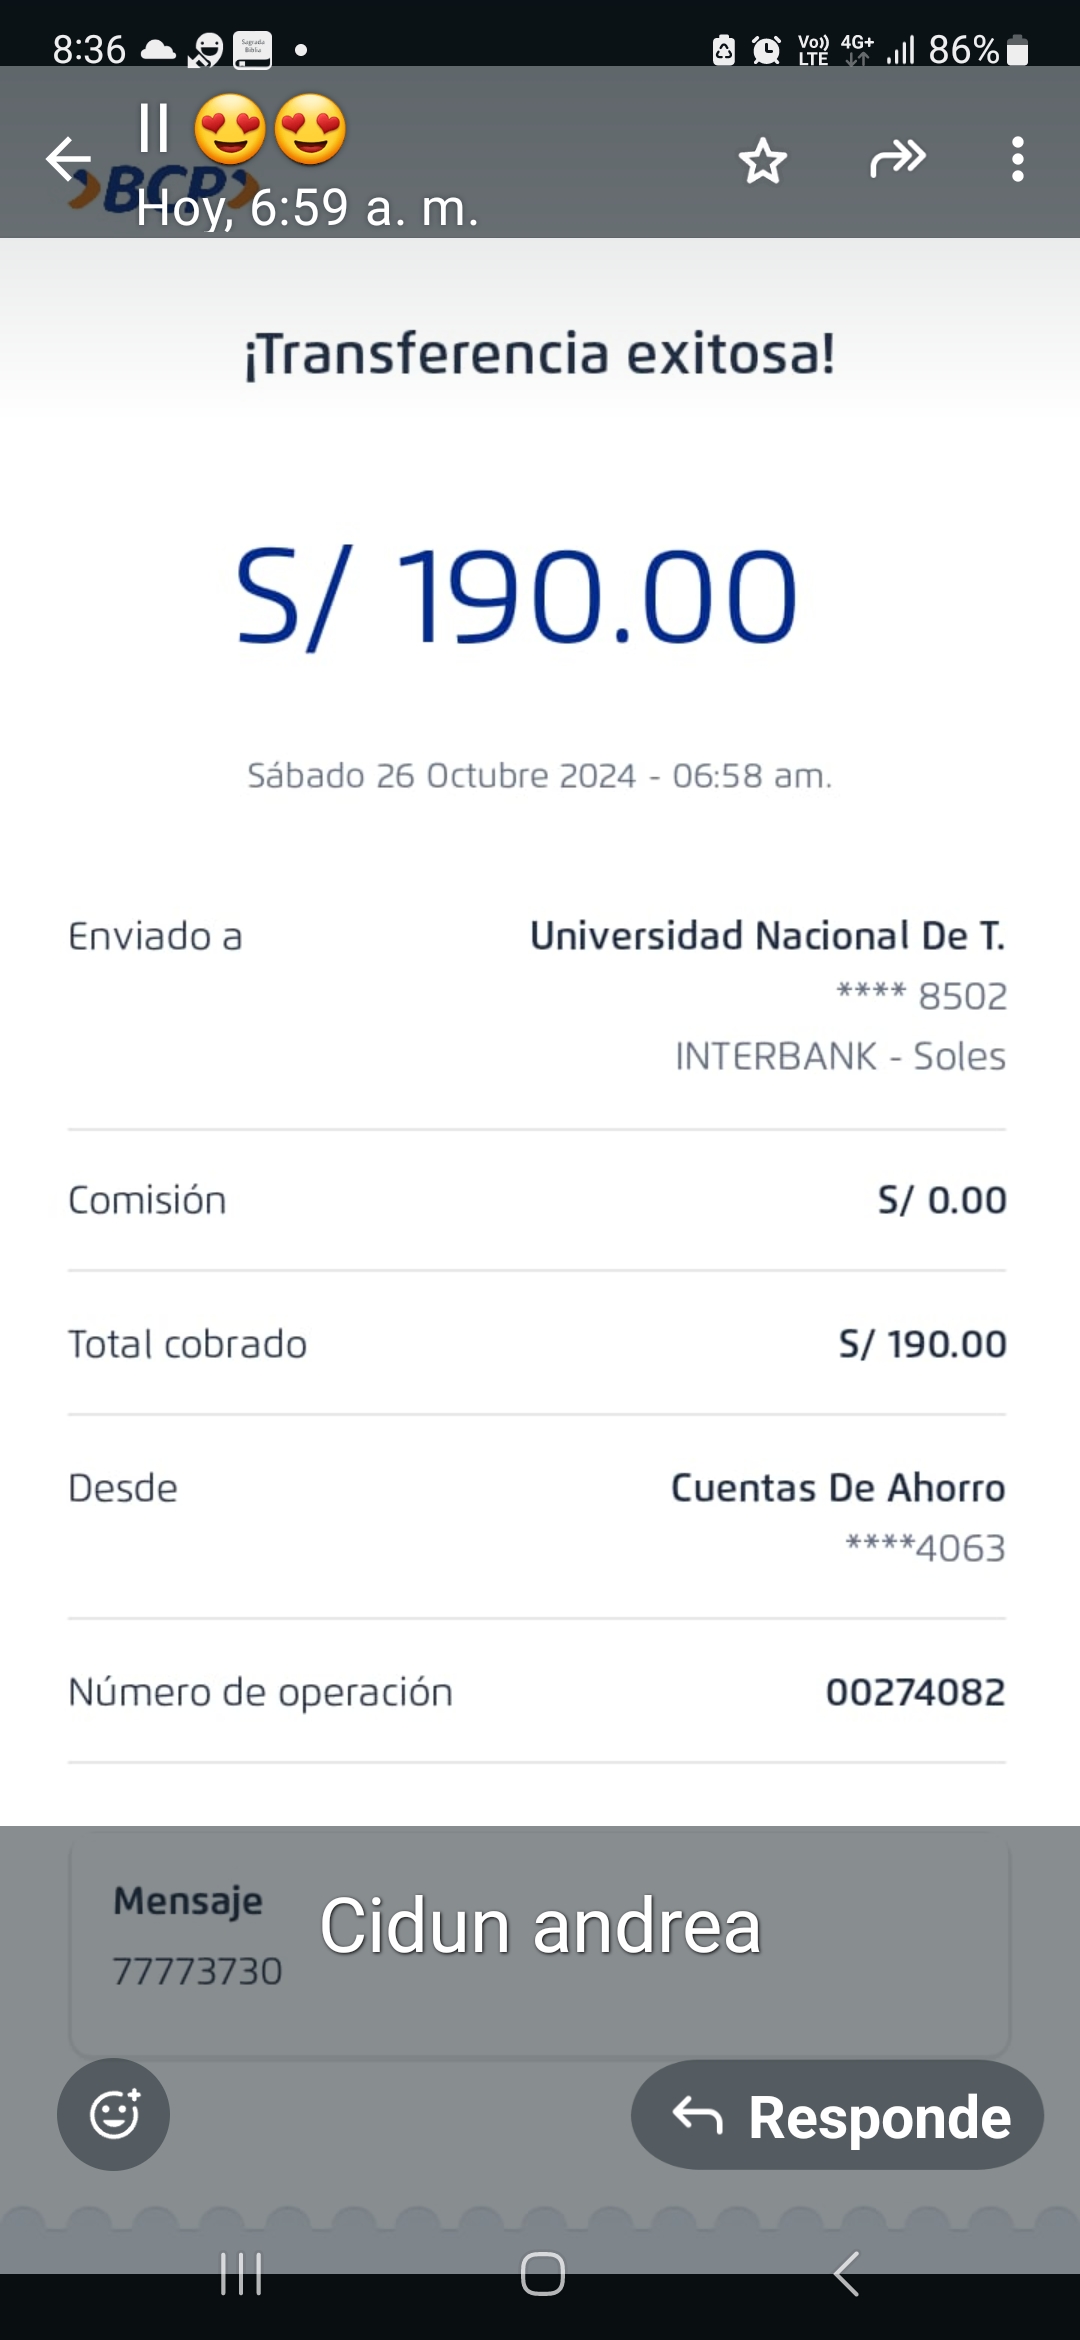This screenshot has height=2340, width=1080.
Task: Tap the battery icon in status bar
Action: point(1018,49)
